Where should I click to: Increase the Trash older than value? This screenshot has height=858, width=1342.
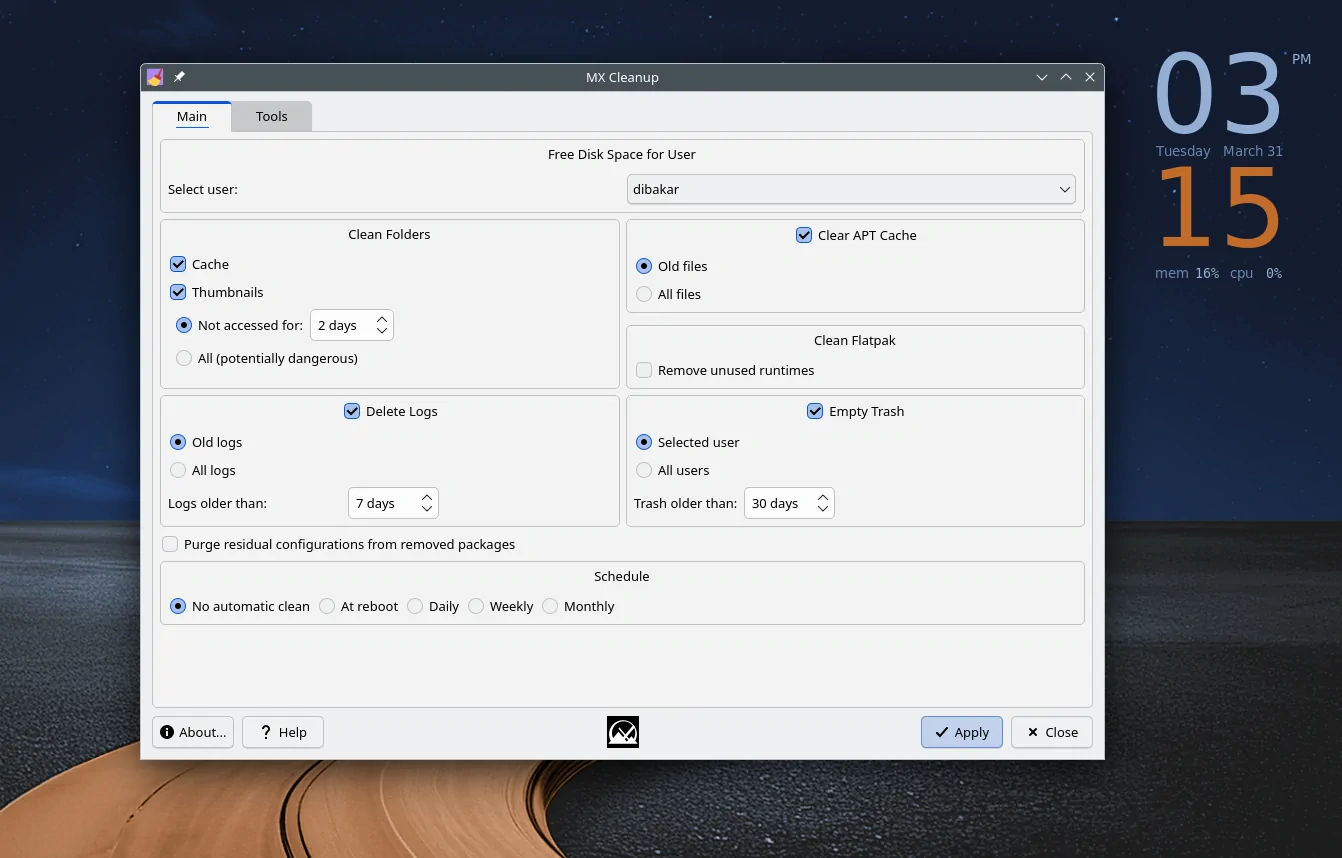(821, 497)
